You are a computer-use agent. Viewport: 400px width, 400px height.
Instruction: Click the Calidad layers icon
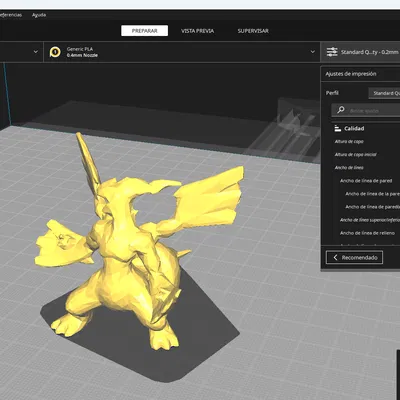[338, 128]
